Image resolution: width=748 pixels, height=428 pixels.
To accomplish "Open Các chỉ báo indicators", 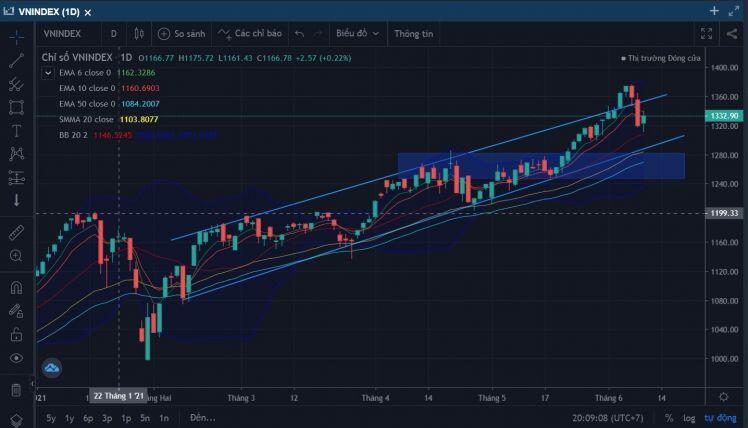I will click(x=250, y=33).
